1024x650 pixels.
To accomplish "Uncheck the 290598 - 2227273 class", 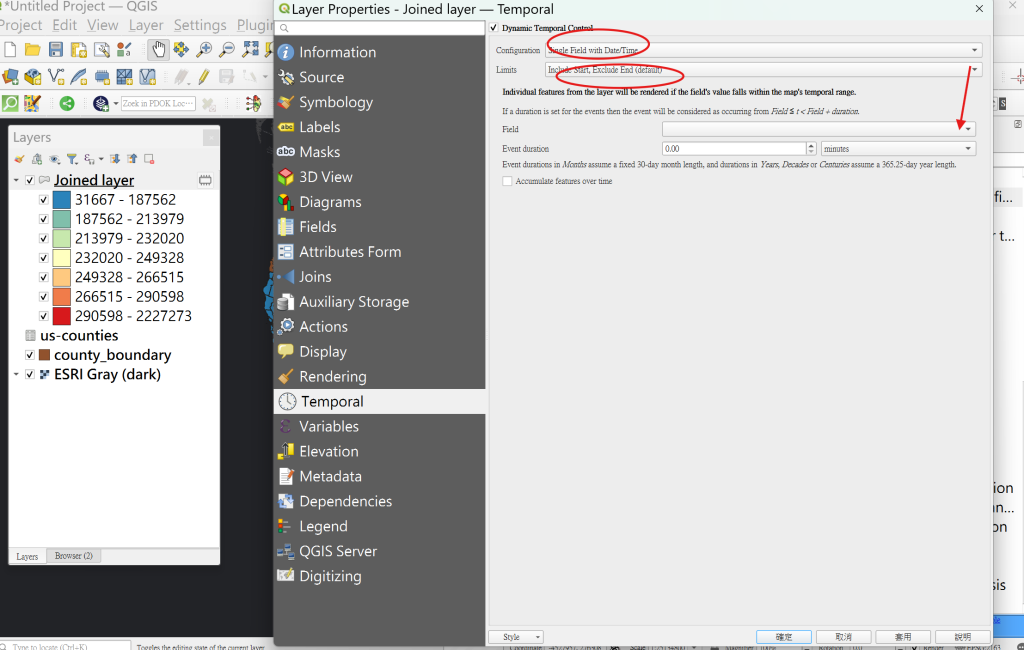I will 44,316.
